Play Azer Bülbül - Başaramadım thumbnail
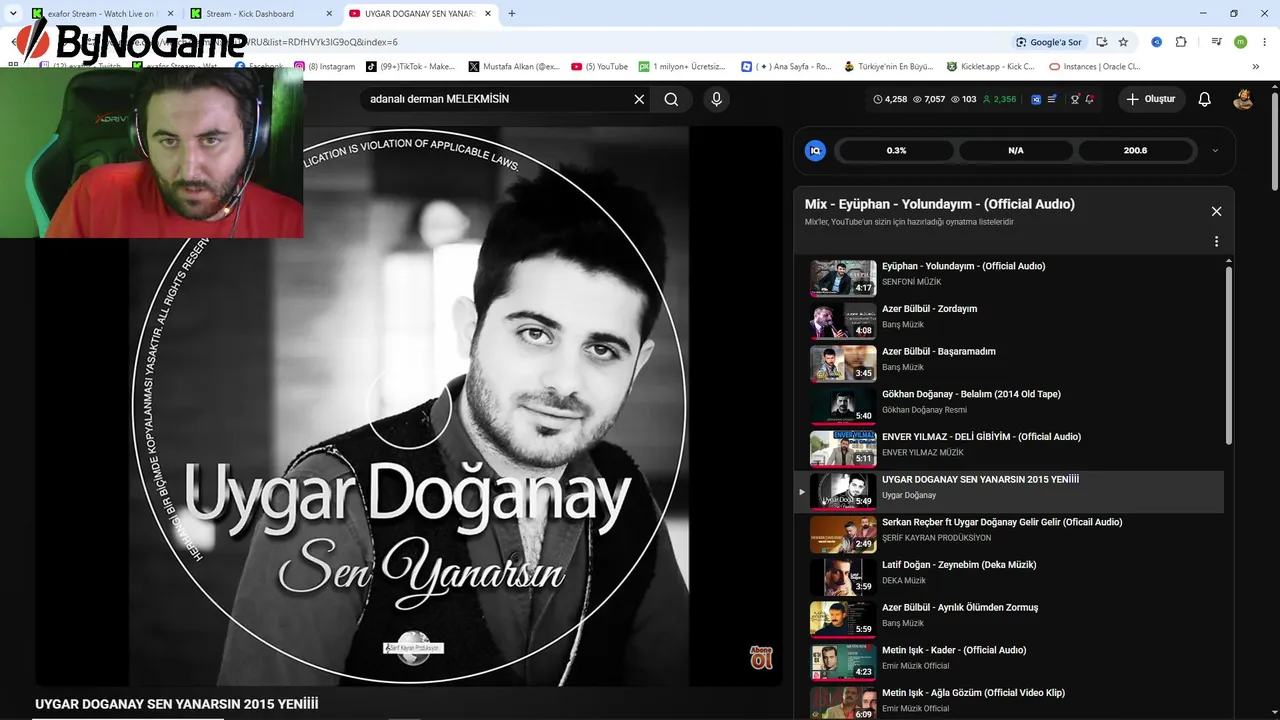Image resolution: width=1280 pixels, height=720 pixels. [x=843, y=364]
